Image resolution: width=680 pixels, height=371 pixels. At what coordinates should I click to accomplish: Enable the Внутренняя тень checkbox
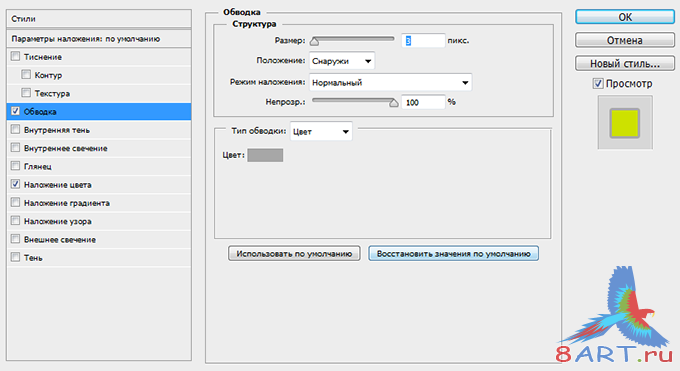[15, 129]
